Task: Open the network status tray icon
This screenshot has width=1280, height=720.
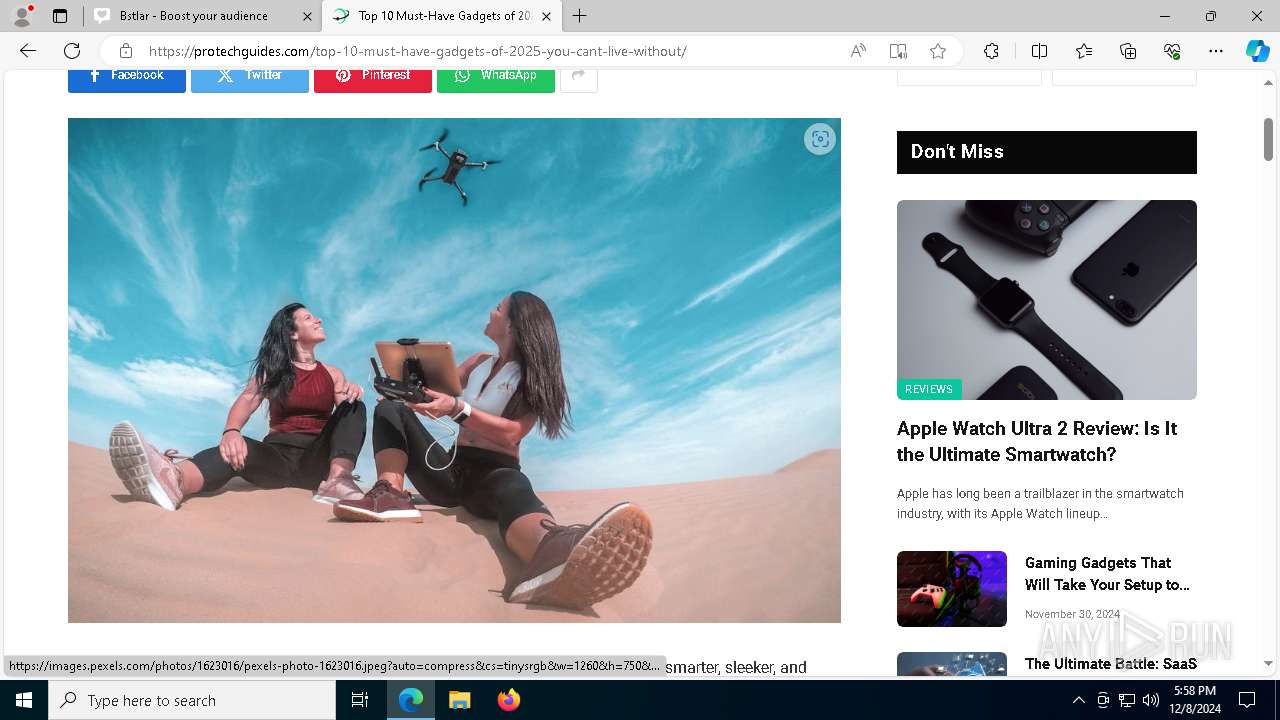Action: pyautogui.click(x=1127, y=700)
